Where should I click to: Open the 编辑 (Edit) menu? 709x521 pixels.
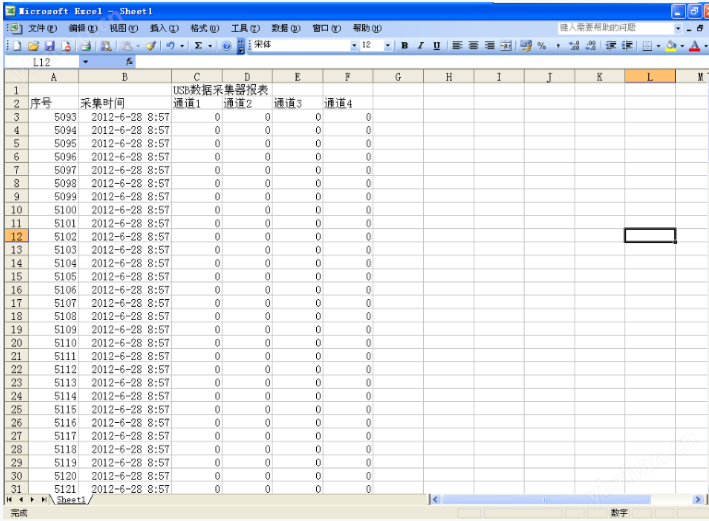click(83, 28)
